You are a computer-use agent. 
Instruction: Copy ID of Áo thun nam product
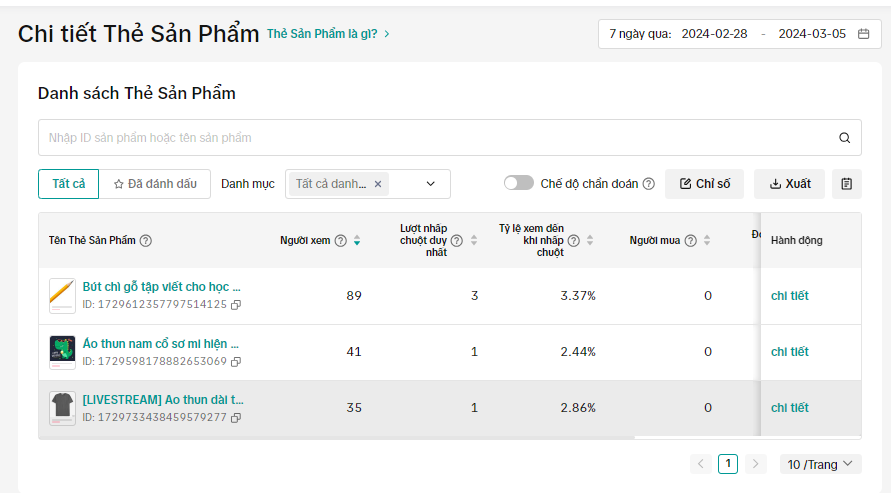236,361
